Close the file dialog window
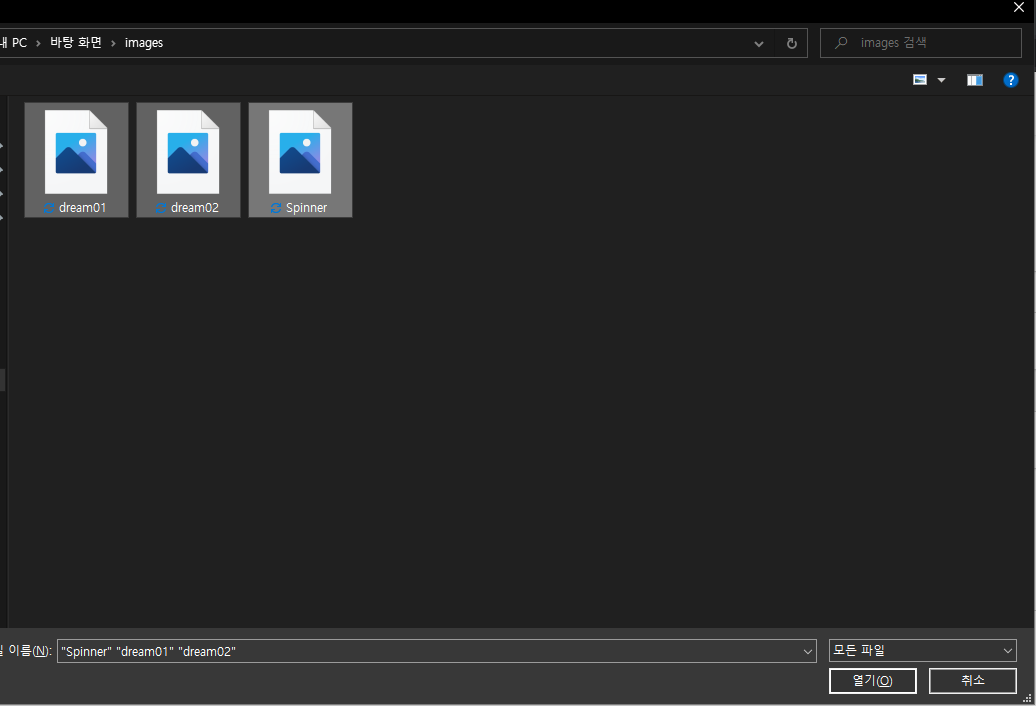The image size is (1036, 706). tap(1019, 7)
